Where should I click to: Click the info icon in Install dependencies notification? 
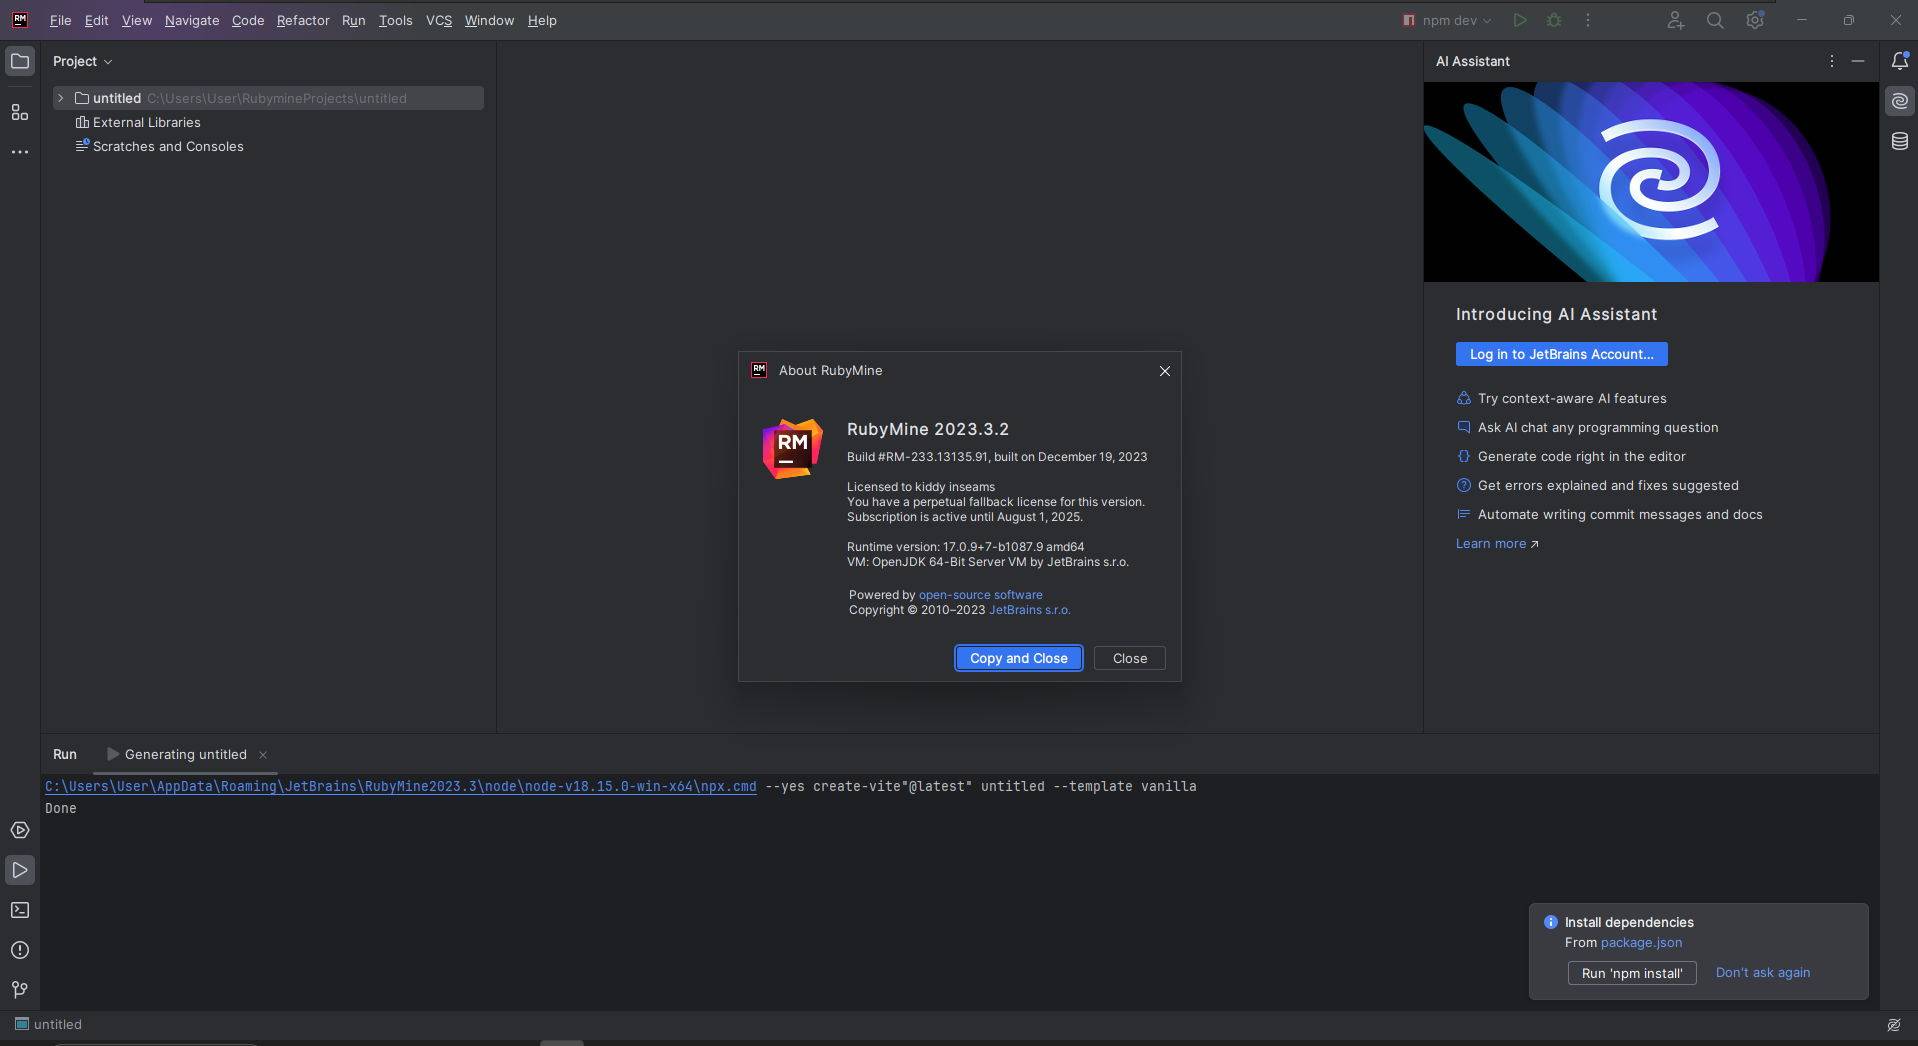click(x=1550, y=922)
